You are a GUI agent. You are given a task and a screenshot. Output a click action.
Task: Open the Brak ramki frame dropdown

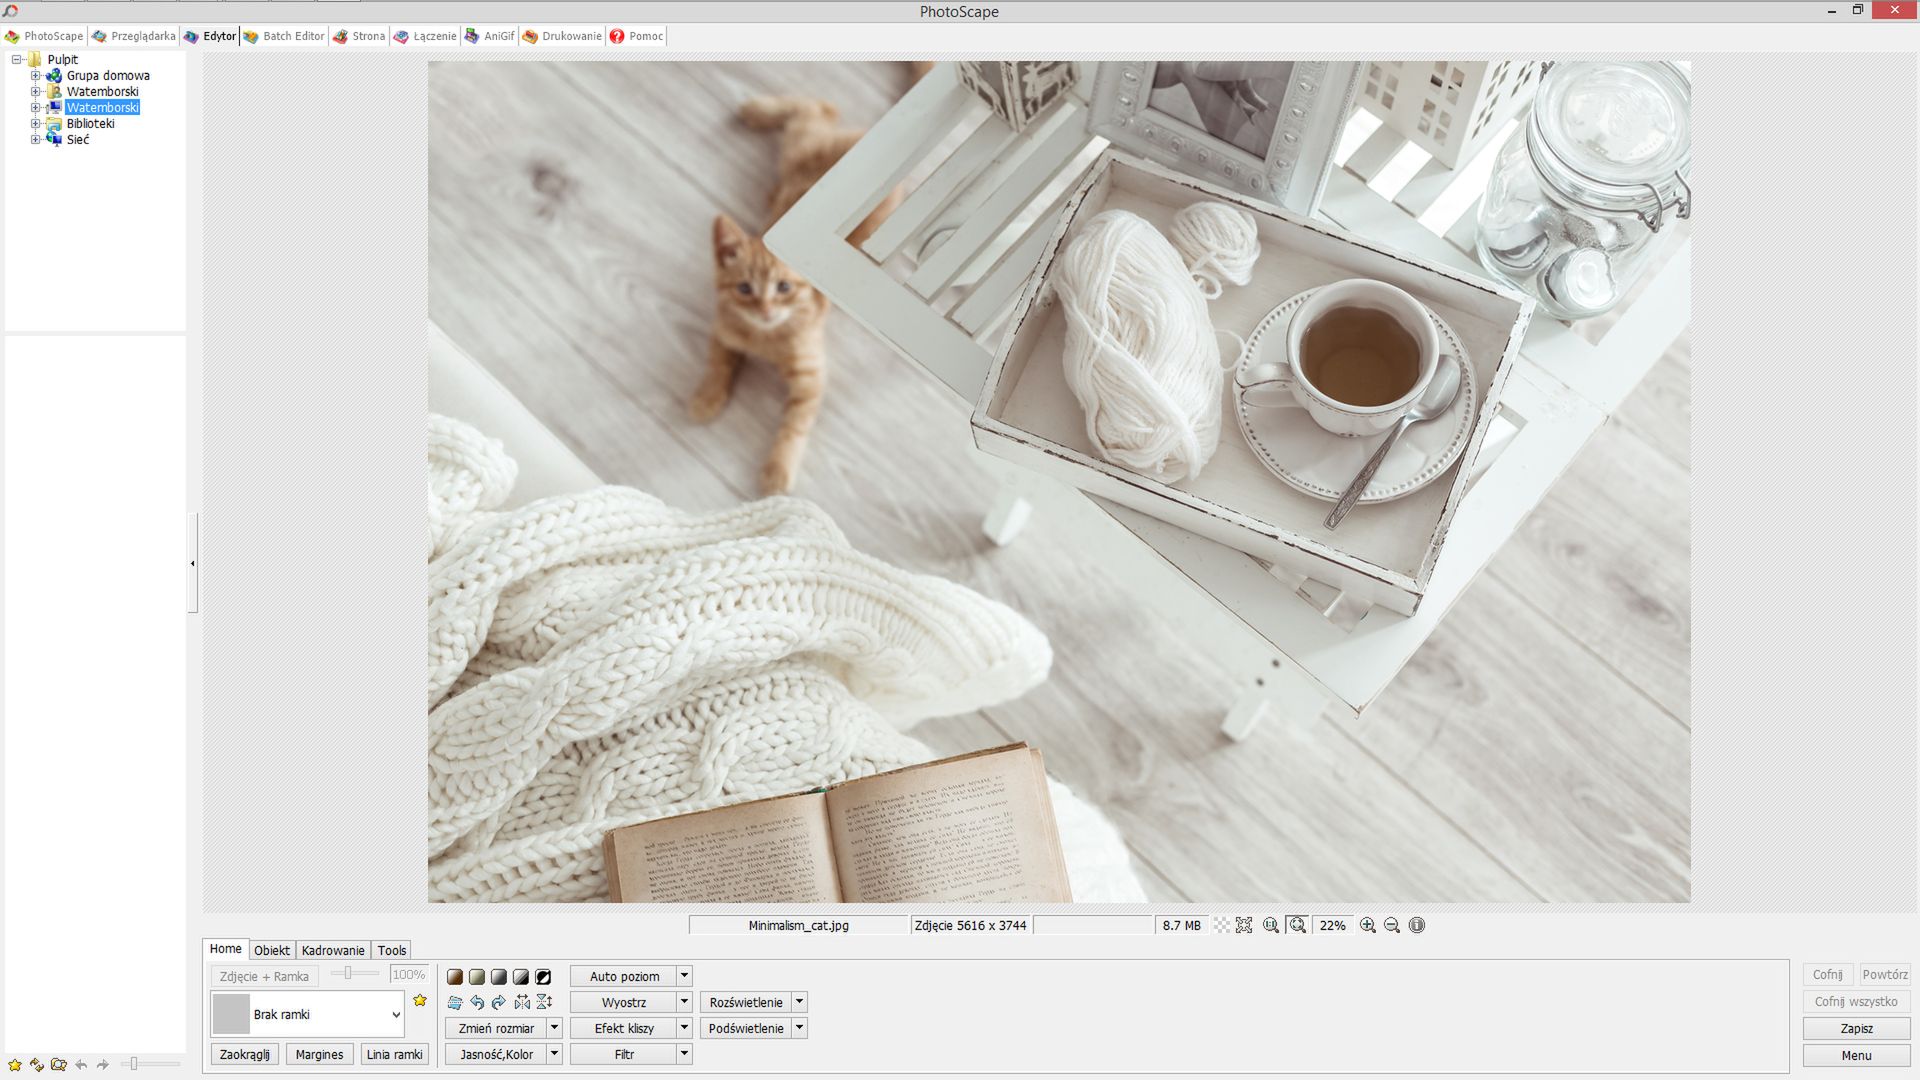point(396,1015)
